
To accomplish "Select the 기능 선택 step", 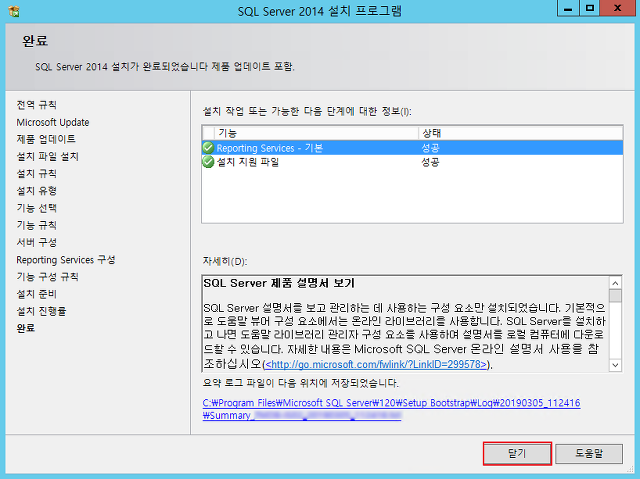I will click(36, 208).
